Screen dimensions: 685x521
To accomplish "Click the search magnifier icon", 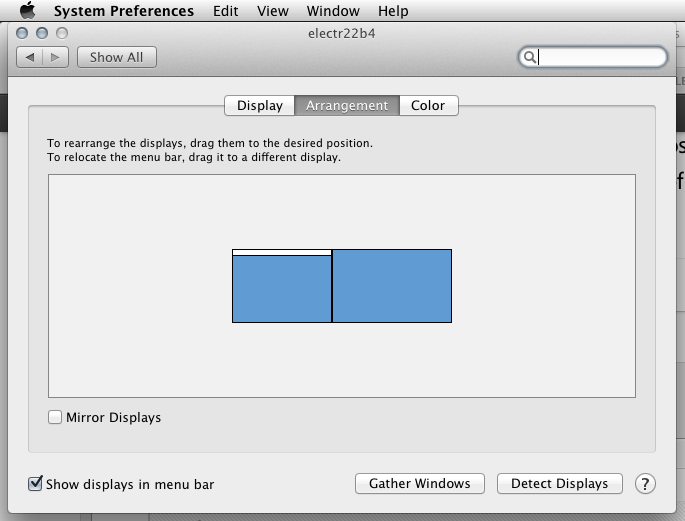I will [x=530, y=57].
